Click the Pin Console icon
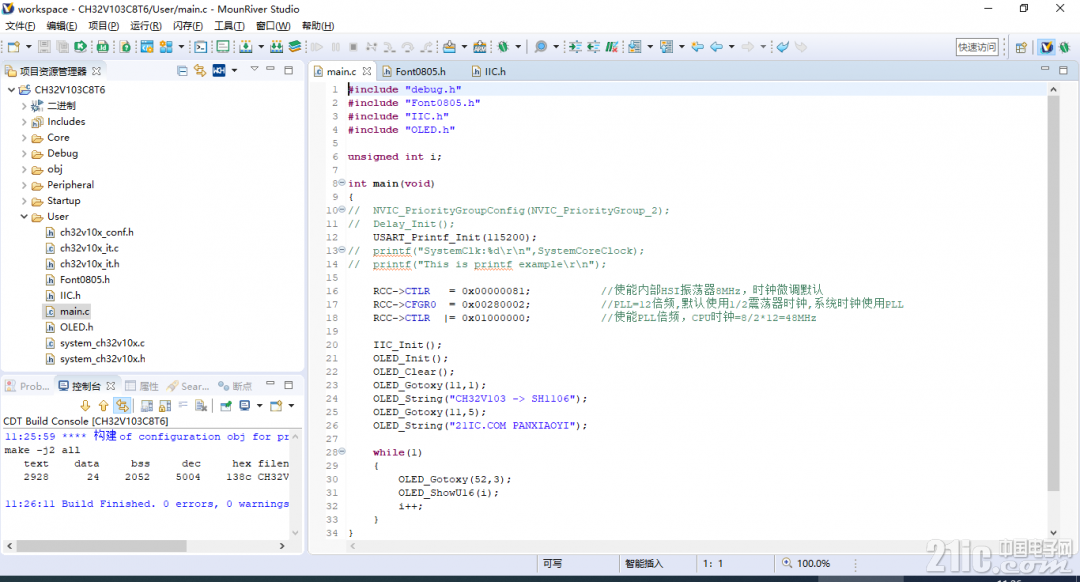1080x582 pixels. [x=225, y=406]
